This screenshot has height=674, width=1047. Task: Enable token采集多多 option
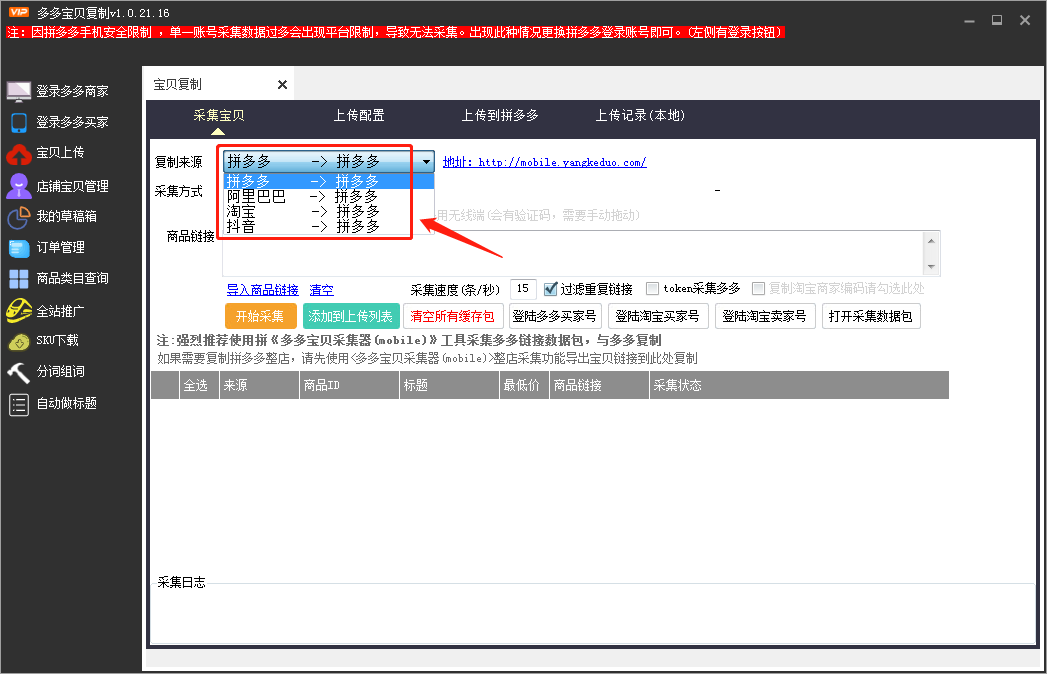(655, 288)
